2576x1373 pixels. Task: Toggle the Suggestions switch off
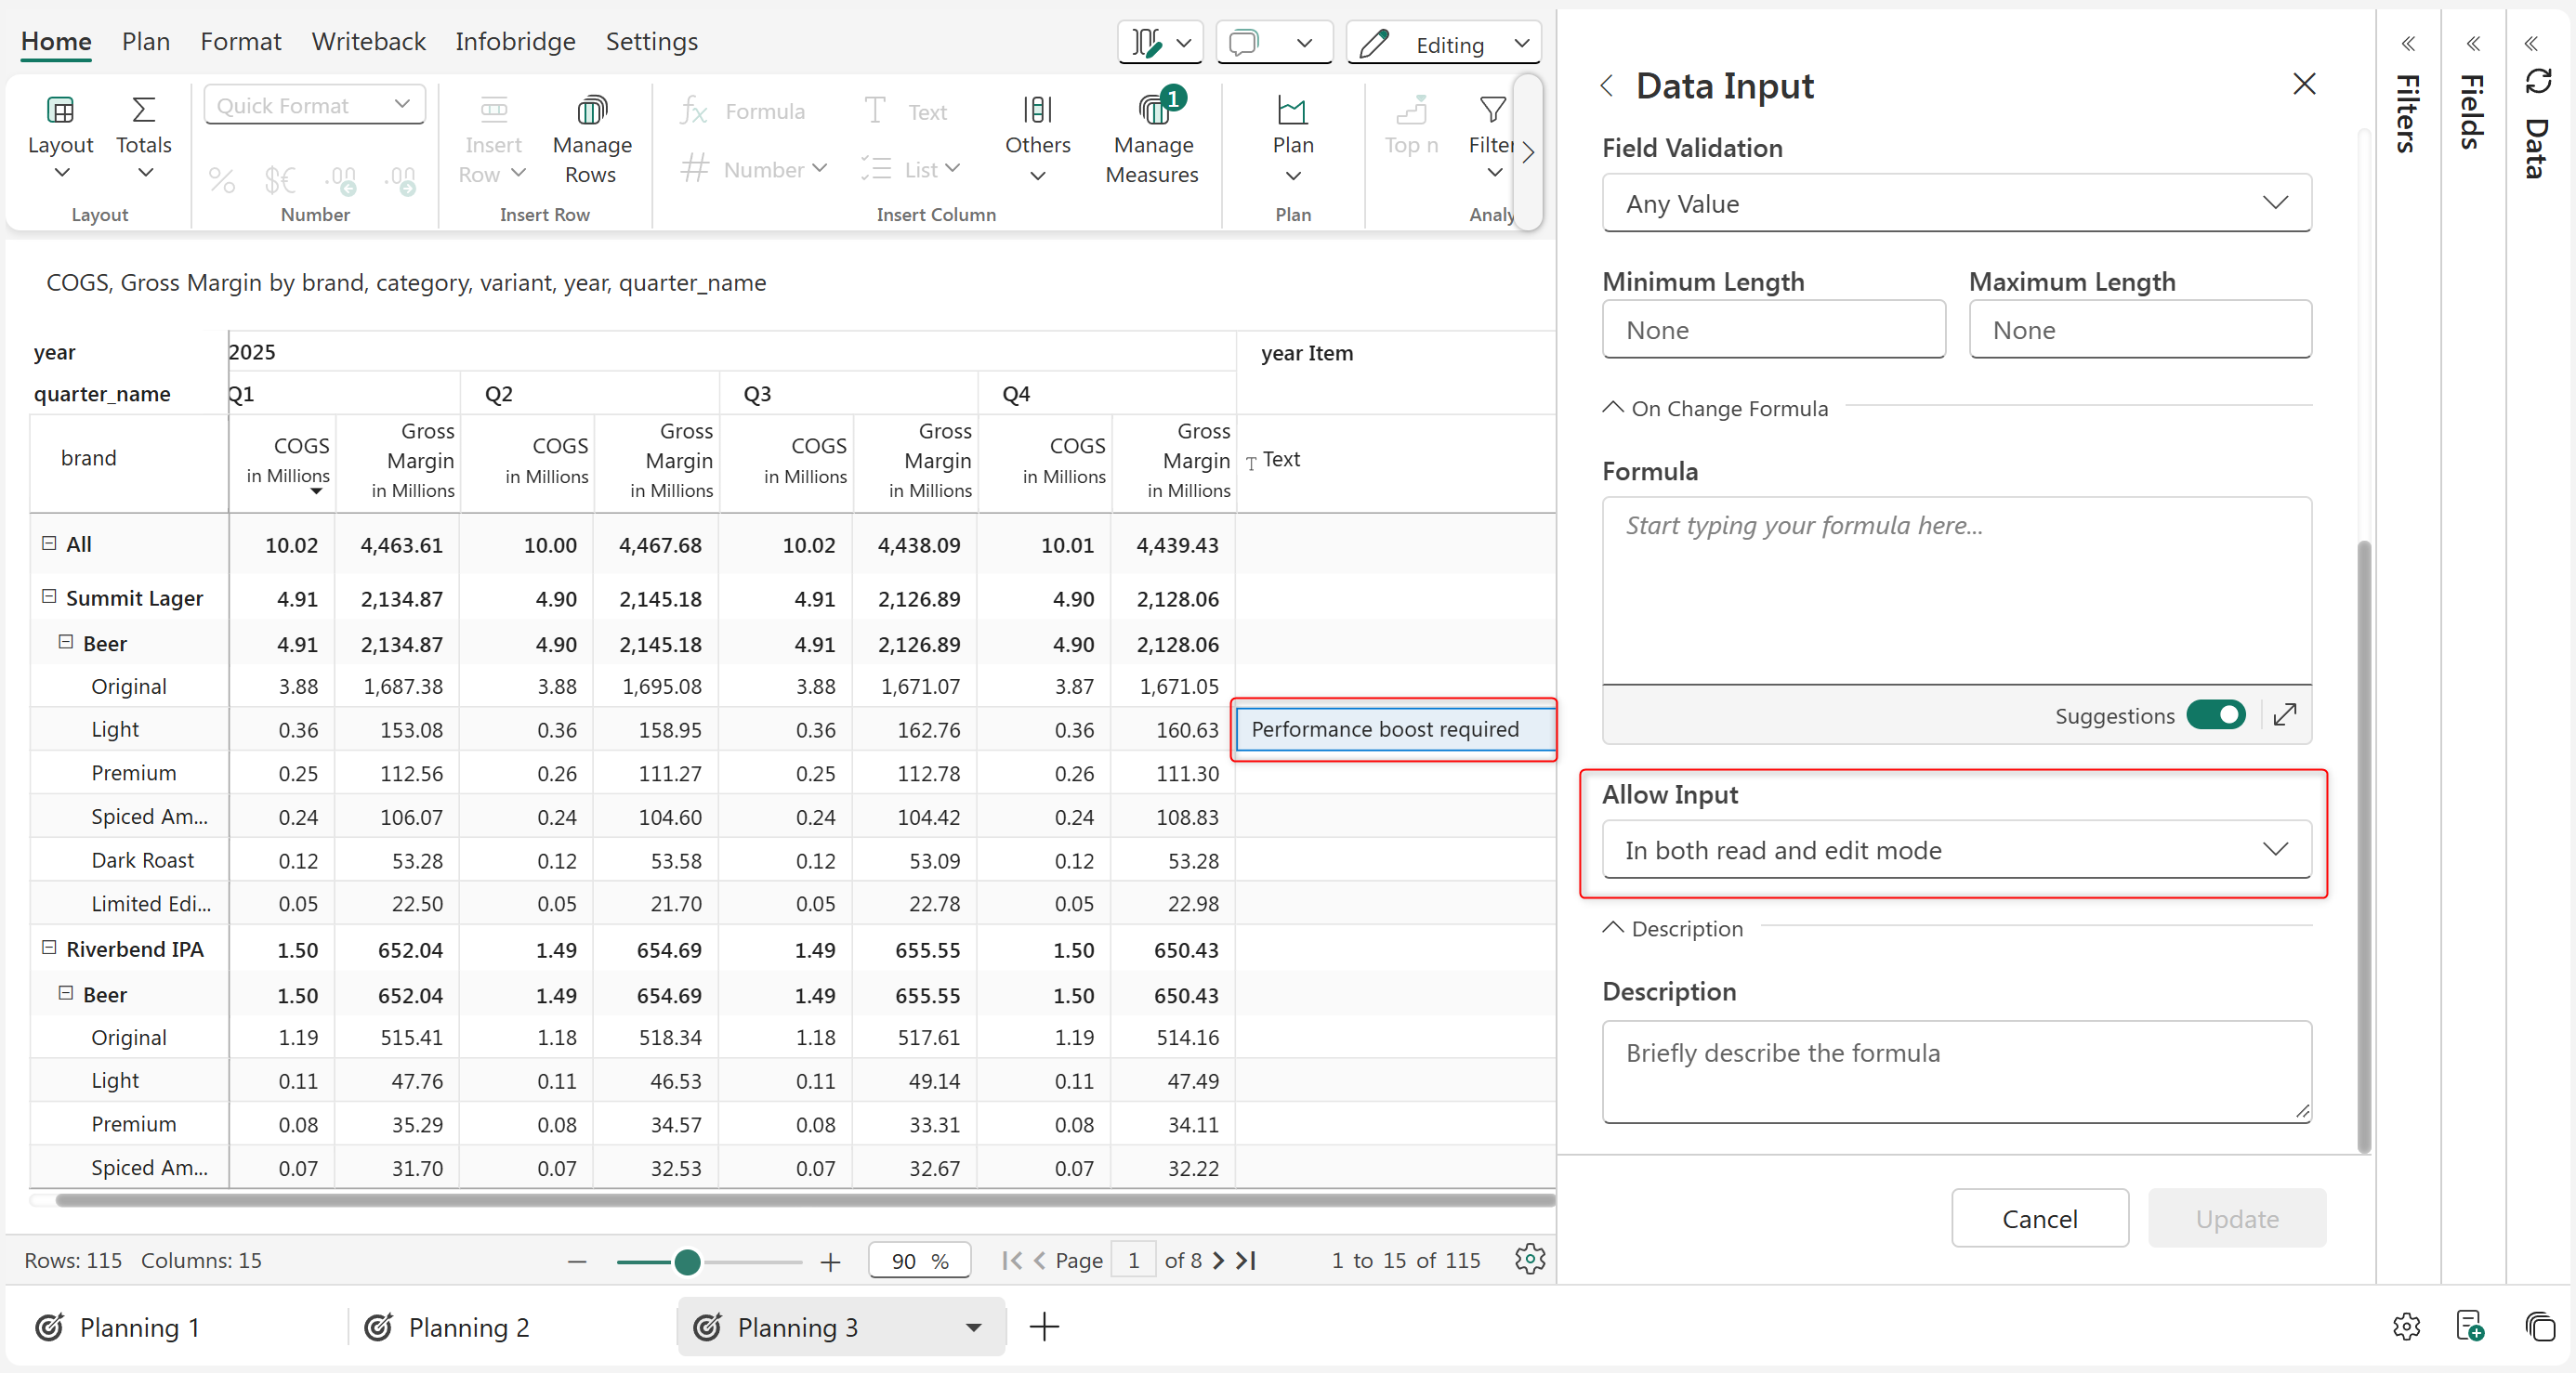(x=2215, y=715)
